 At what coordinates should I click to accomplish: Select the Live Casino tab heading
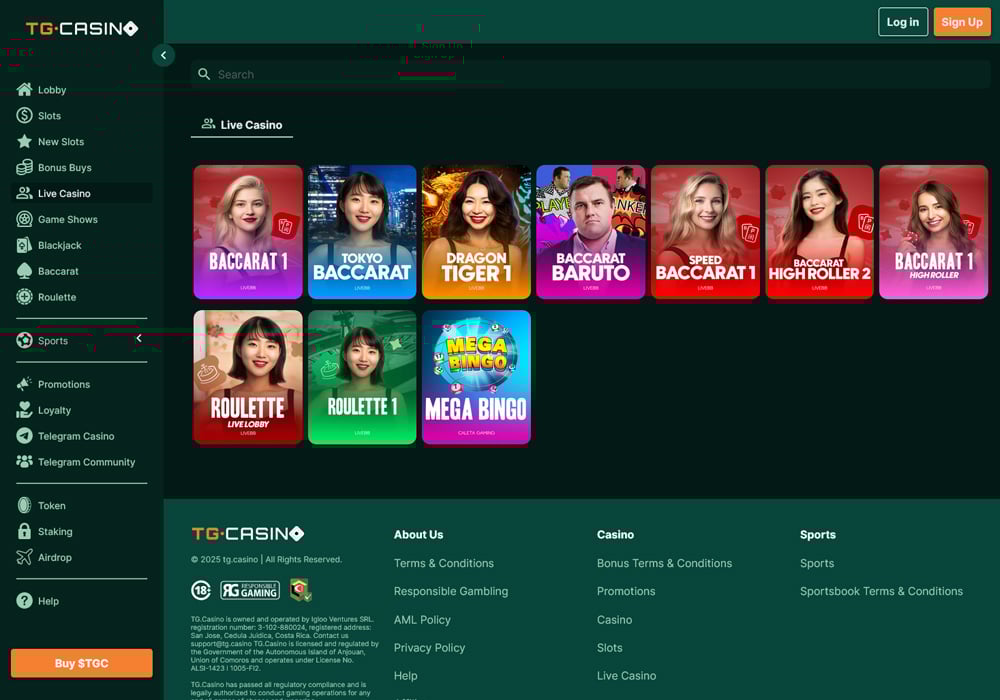(242, 125)
